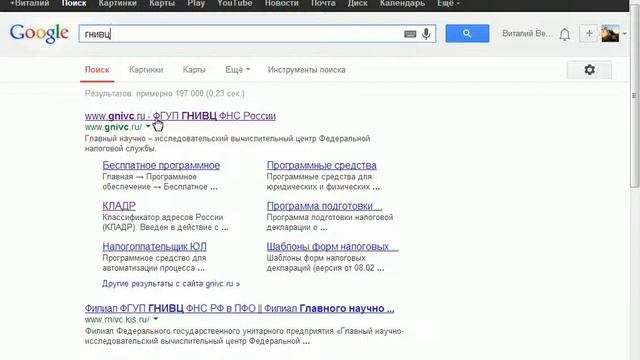
Task: Open +Виталий in top bar
Action: pyautogui.click(x=30, y=4)
